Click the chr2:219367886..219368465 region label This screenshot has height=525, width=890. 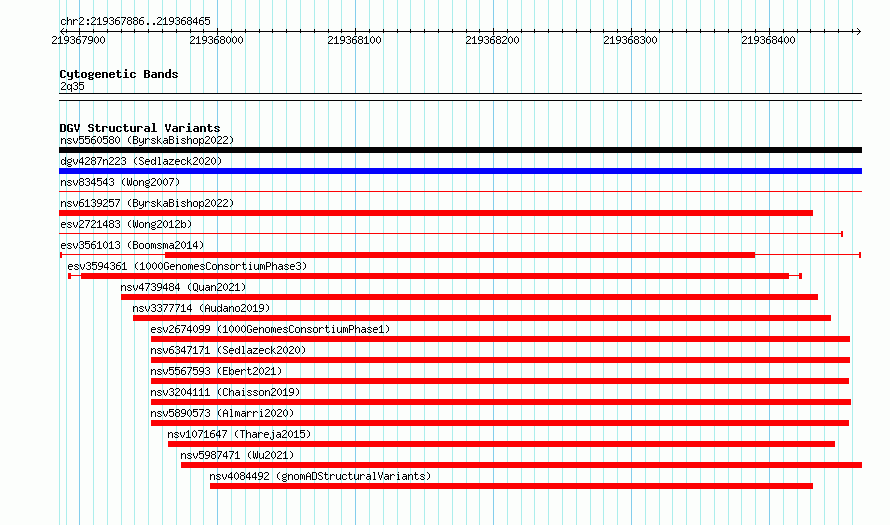tap(135, 22)
